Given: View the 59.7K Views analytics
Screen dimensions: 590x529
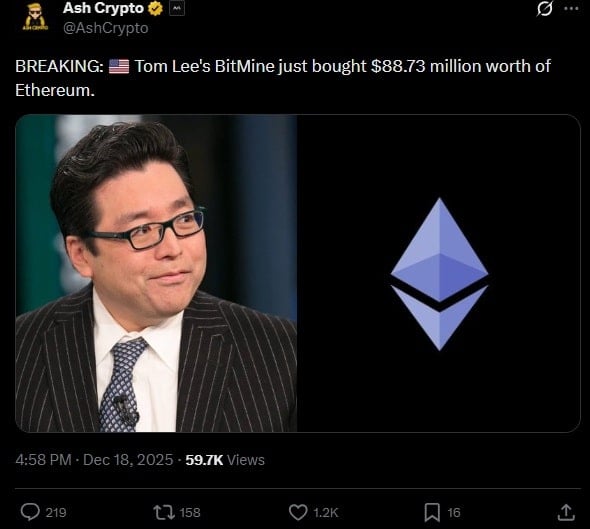Looking at the screenshot, I should 225,460.
